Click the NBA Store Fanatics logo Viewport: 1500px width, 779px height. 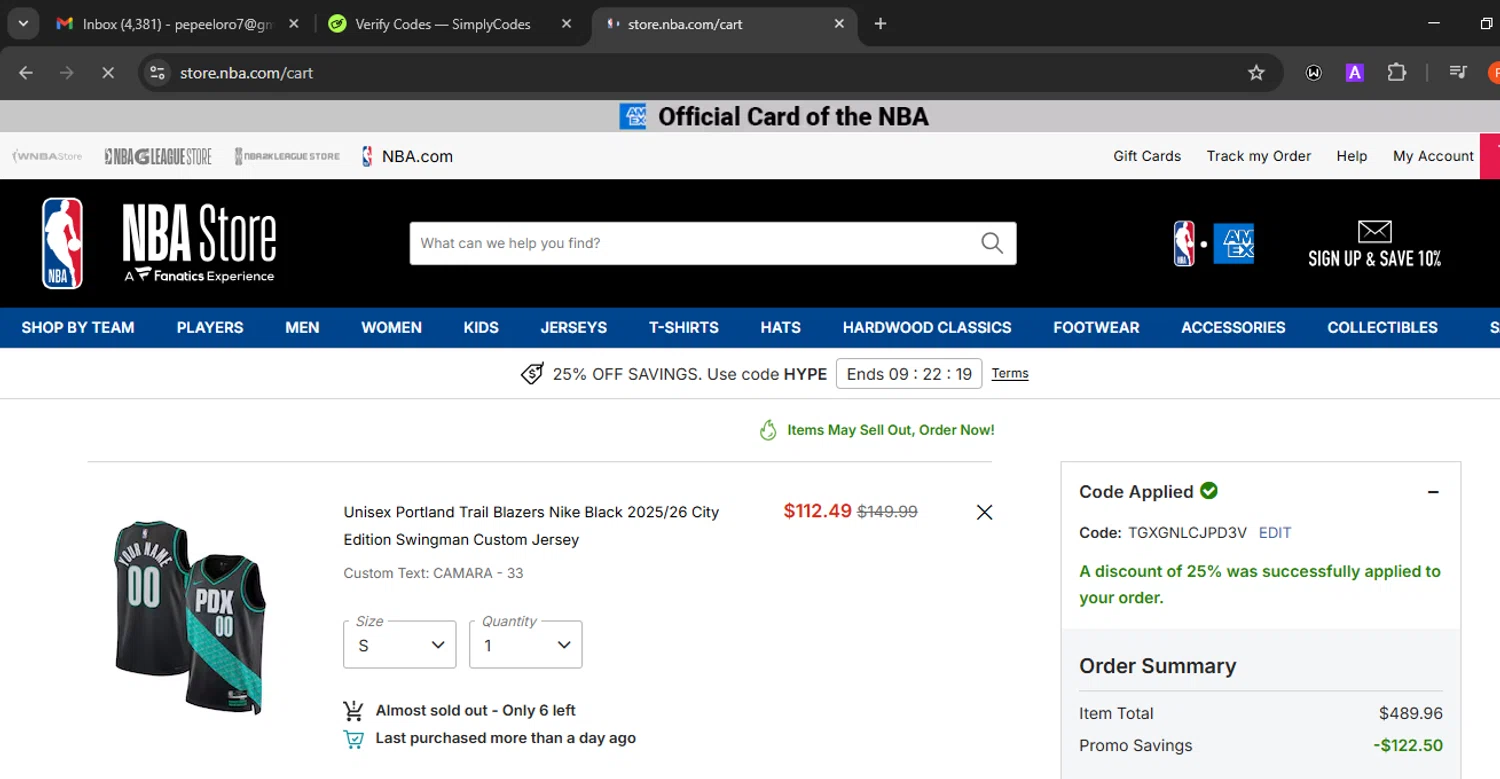199,243
